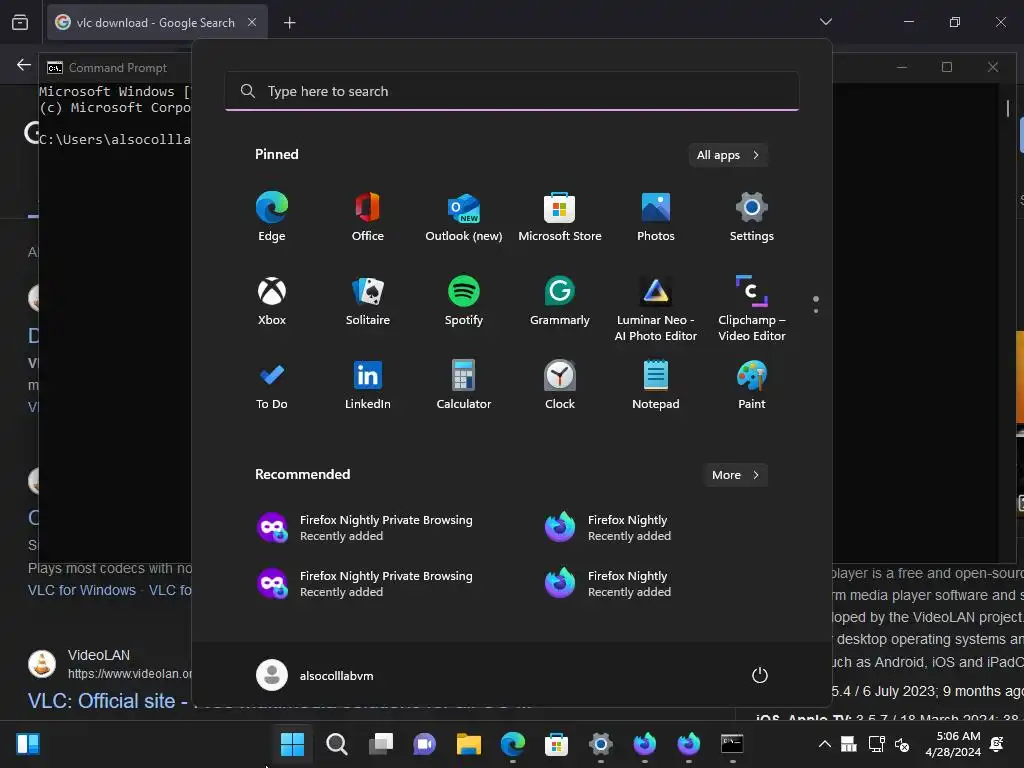Click the Windows Start button on taskbar

(292, 744)
